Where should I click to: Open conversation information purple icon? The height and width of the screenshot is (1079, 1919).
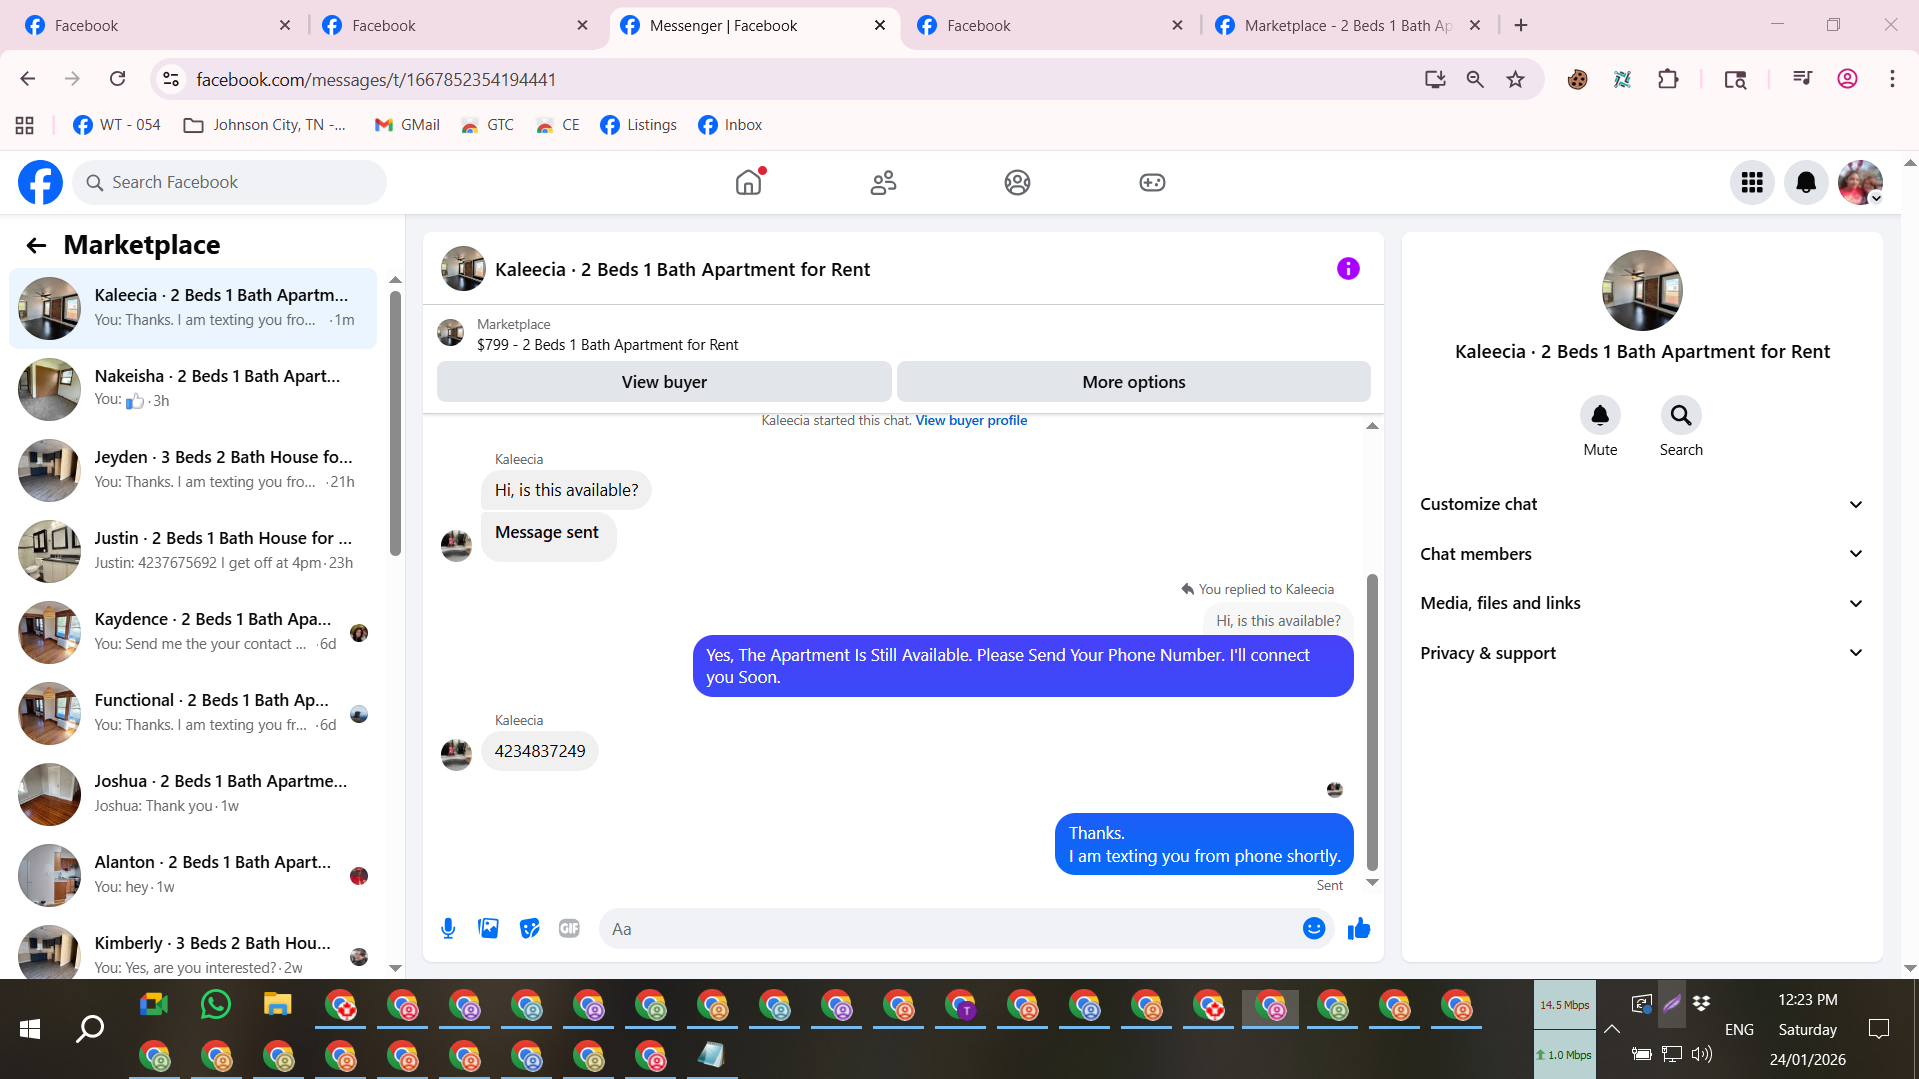point(1348,269)
